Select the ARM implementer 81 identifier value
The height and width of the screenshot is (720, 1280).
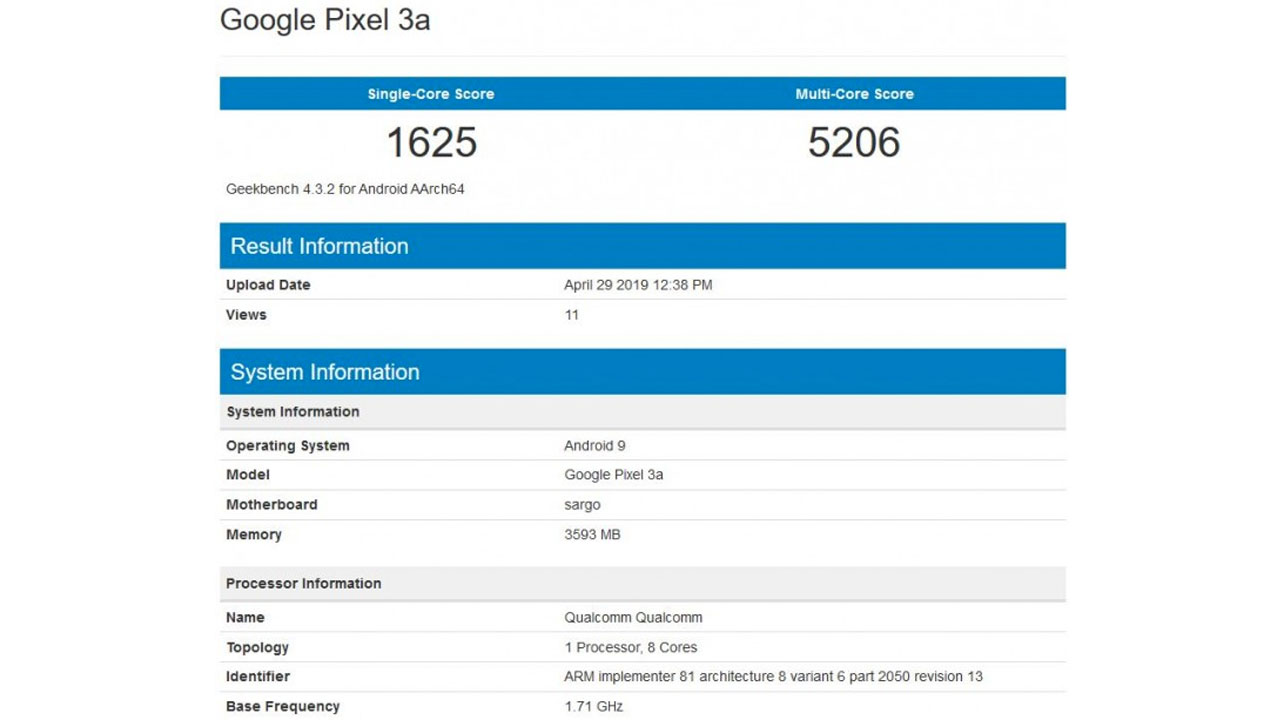[x=773, y=677]
